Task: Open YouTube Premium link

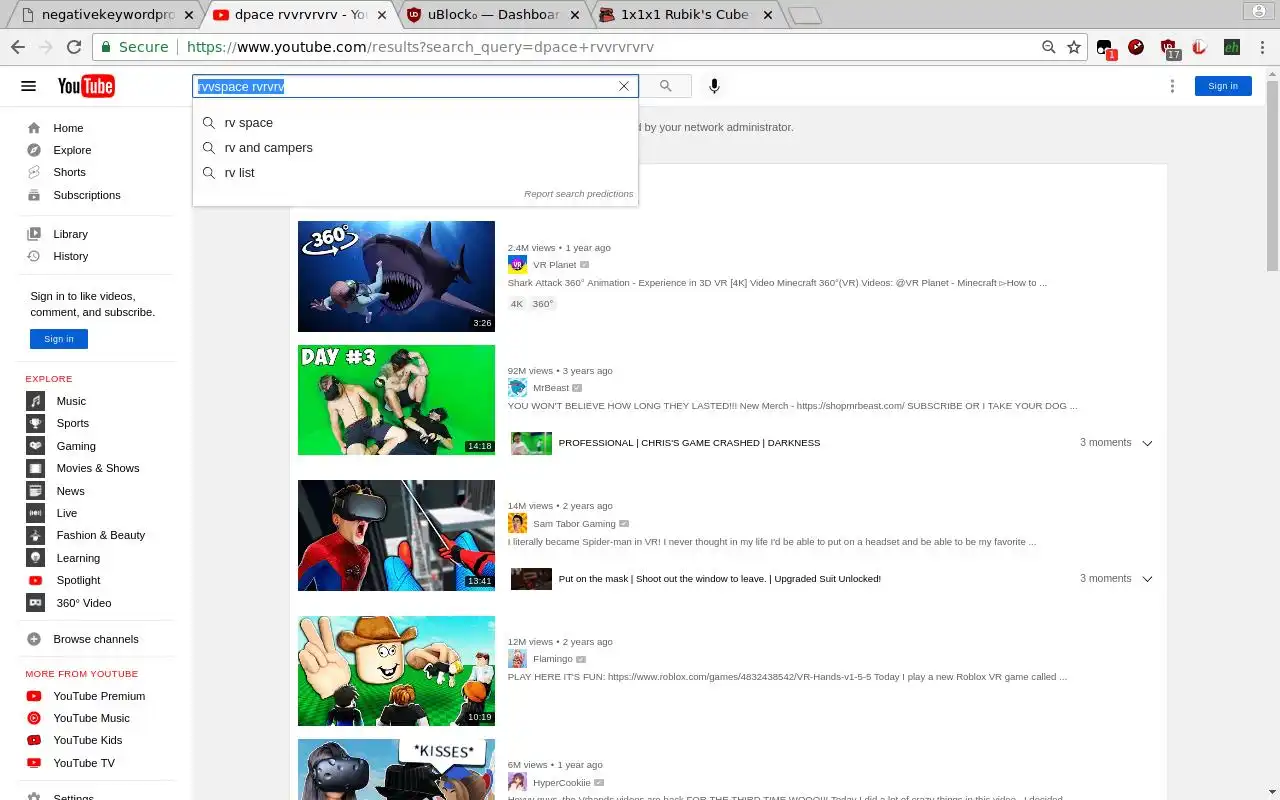Action: tap(97, 696)
